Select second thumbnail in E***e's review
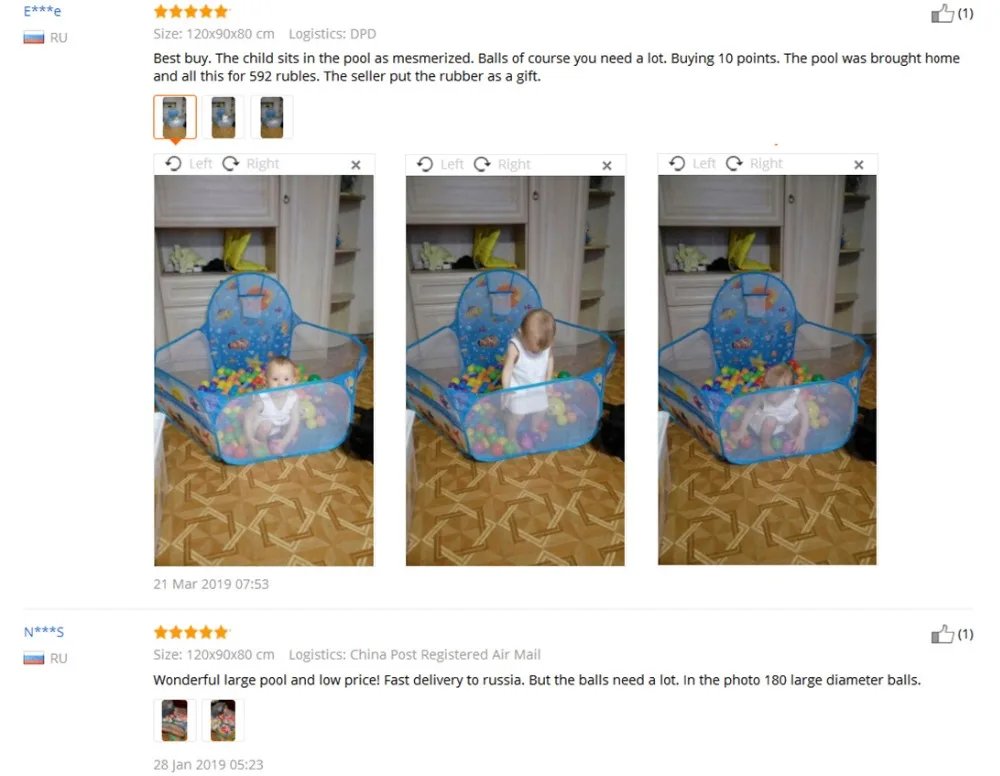This screenshot has height=776, width=1000. 223,117
